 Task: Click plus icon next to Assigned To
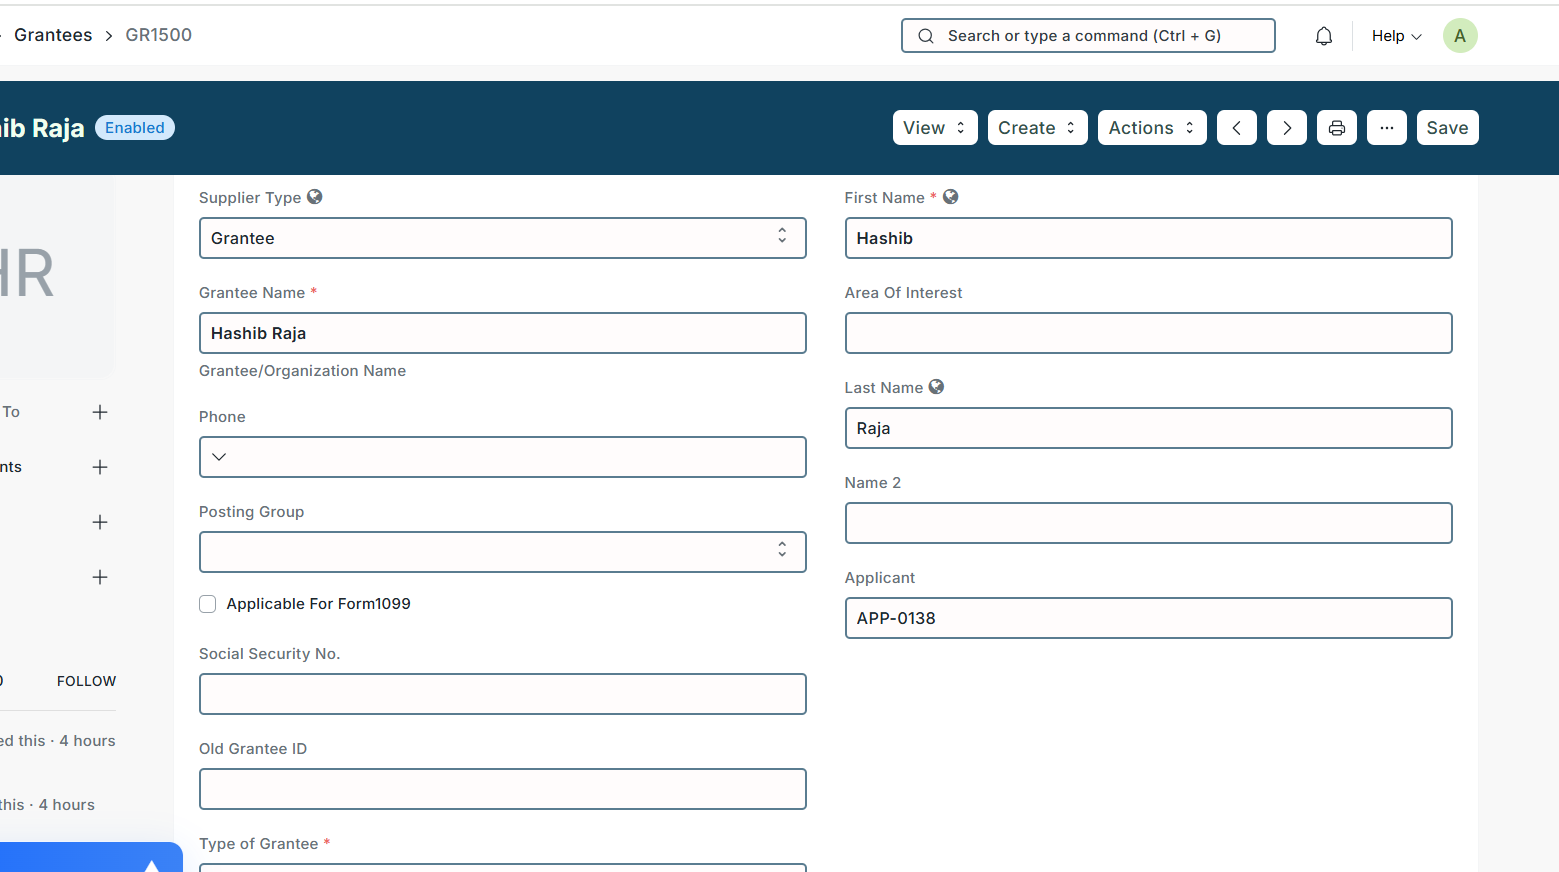(100, 412)
